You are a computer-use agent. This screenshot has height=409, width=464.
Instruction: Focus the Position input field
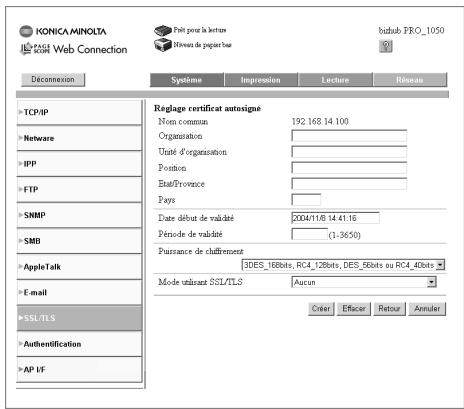tap(349, 168)
